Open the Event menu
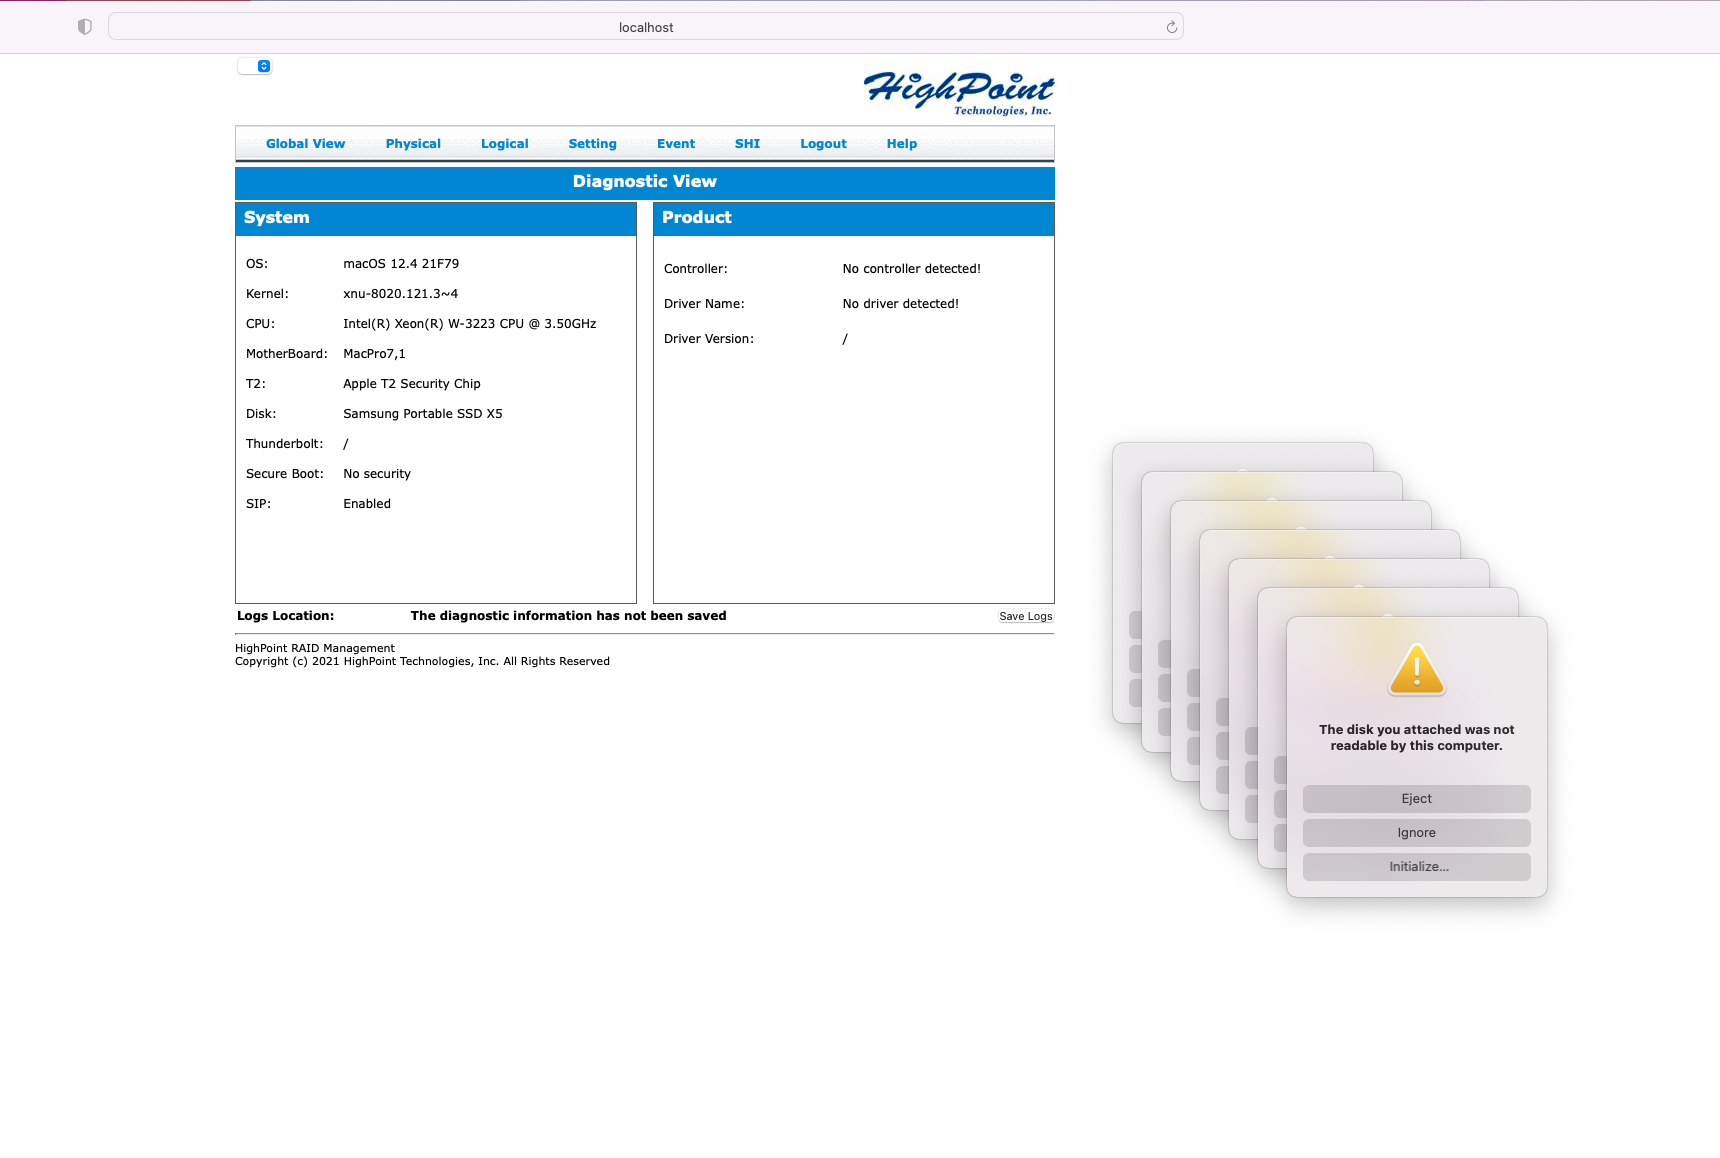 (x=676, y=144)
